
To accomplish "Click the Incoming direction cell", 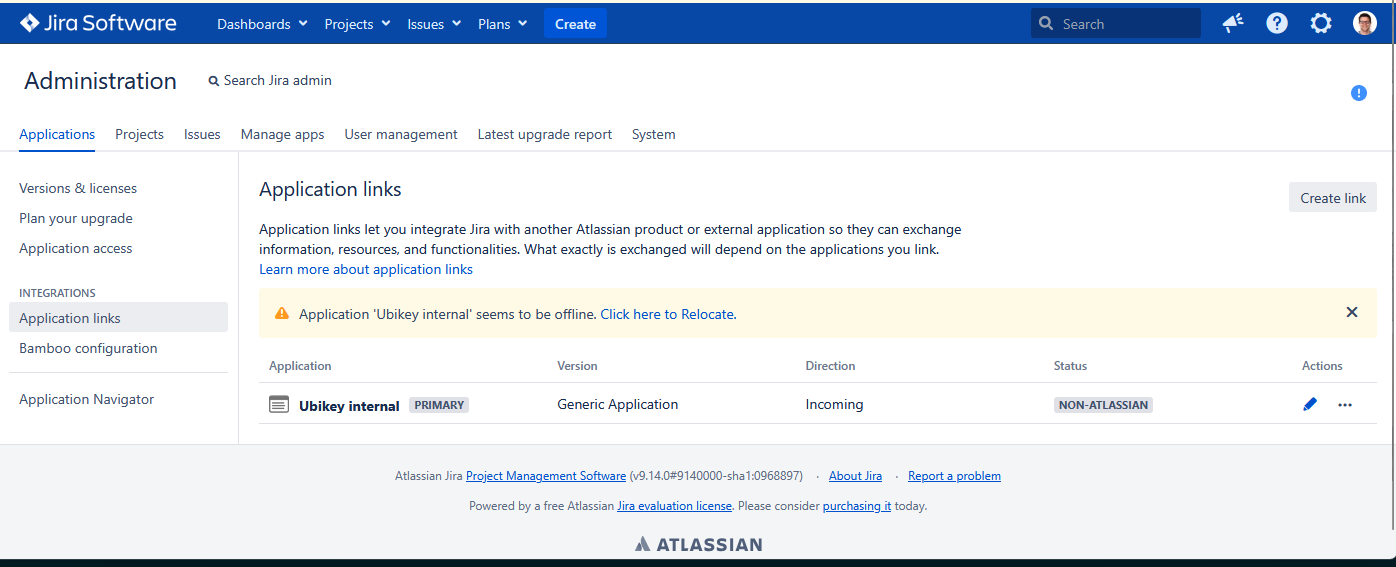I will 834,404.
